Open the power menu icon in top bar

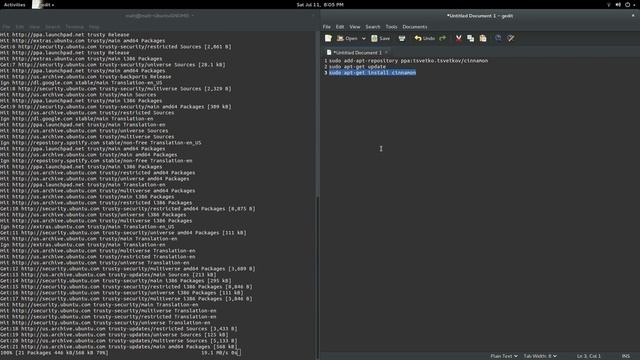click(x=628, y=5)
